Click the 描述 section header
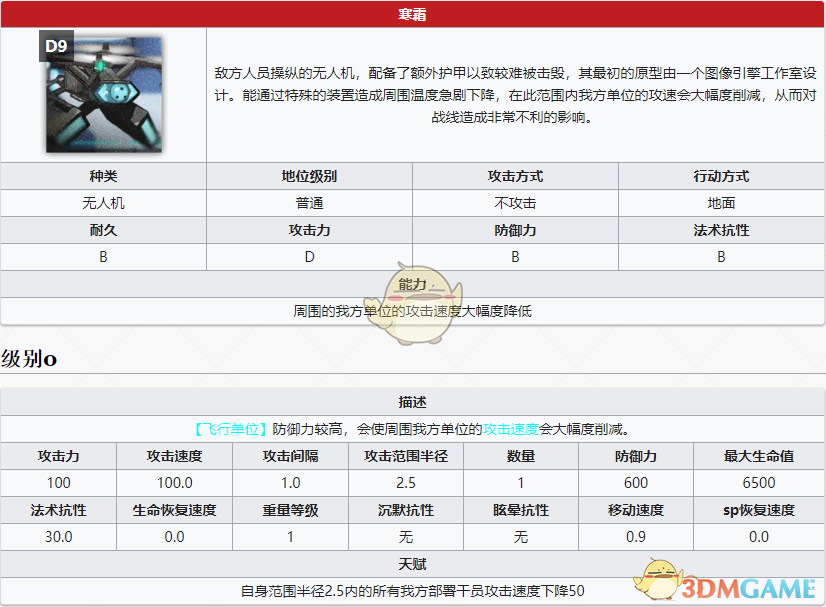The height and width of the screenshot is (607, 826). 412,402
